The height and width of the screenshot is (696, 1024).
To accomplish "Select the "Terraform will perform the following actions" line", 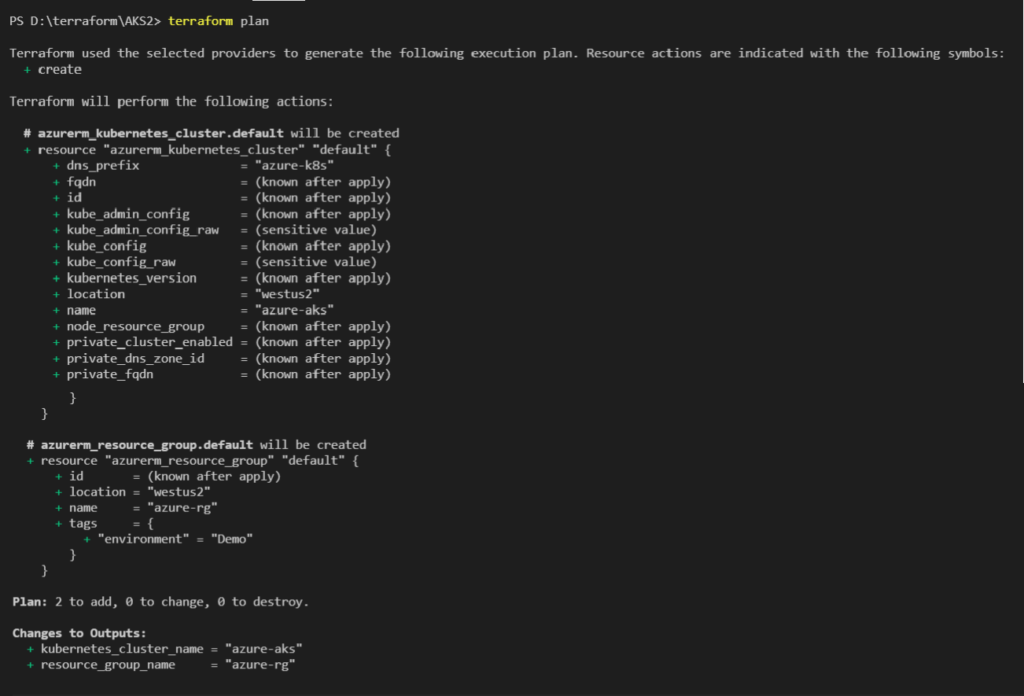I will 171,101.
